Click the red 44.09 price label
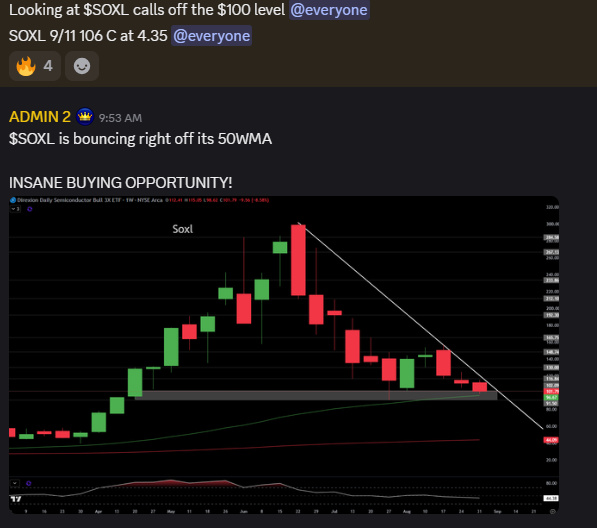The image size is (597, 528). 551,440
